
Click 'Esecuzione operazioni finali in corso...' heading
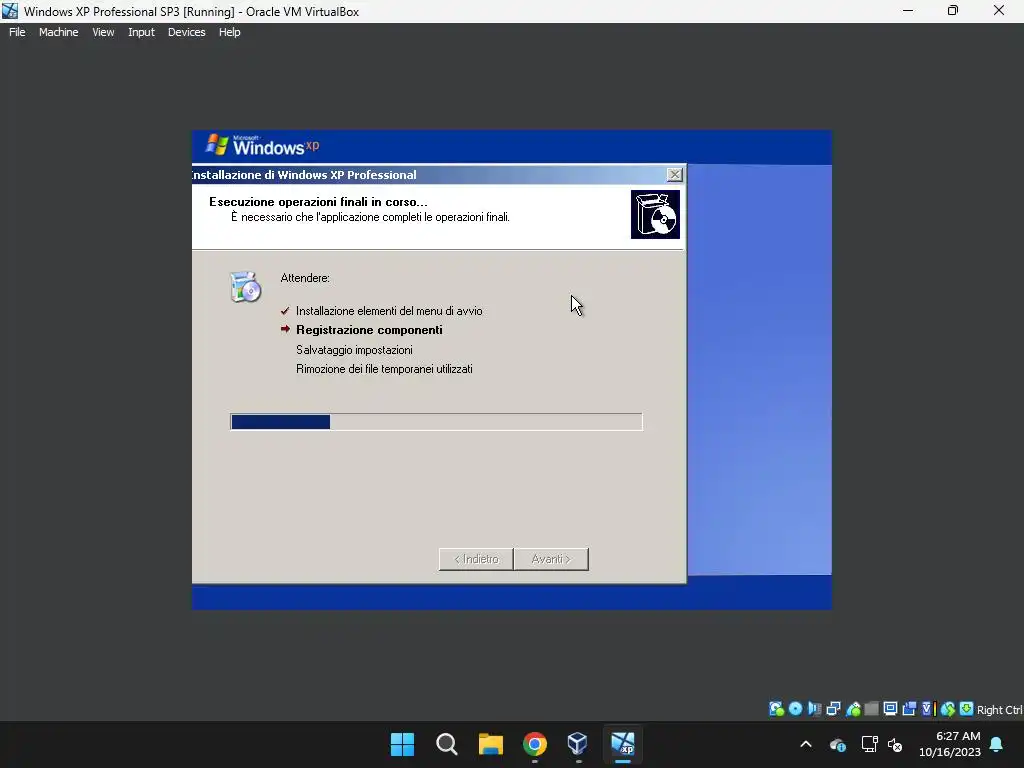tap(318, 202)
